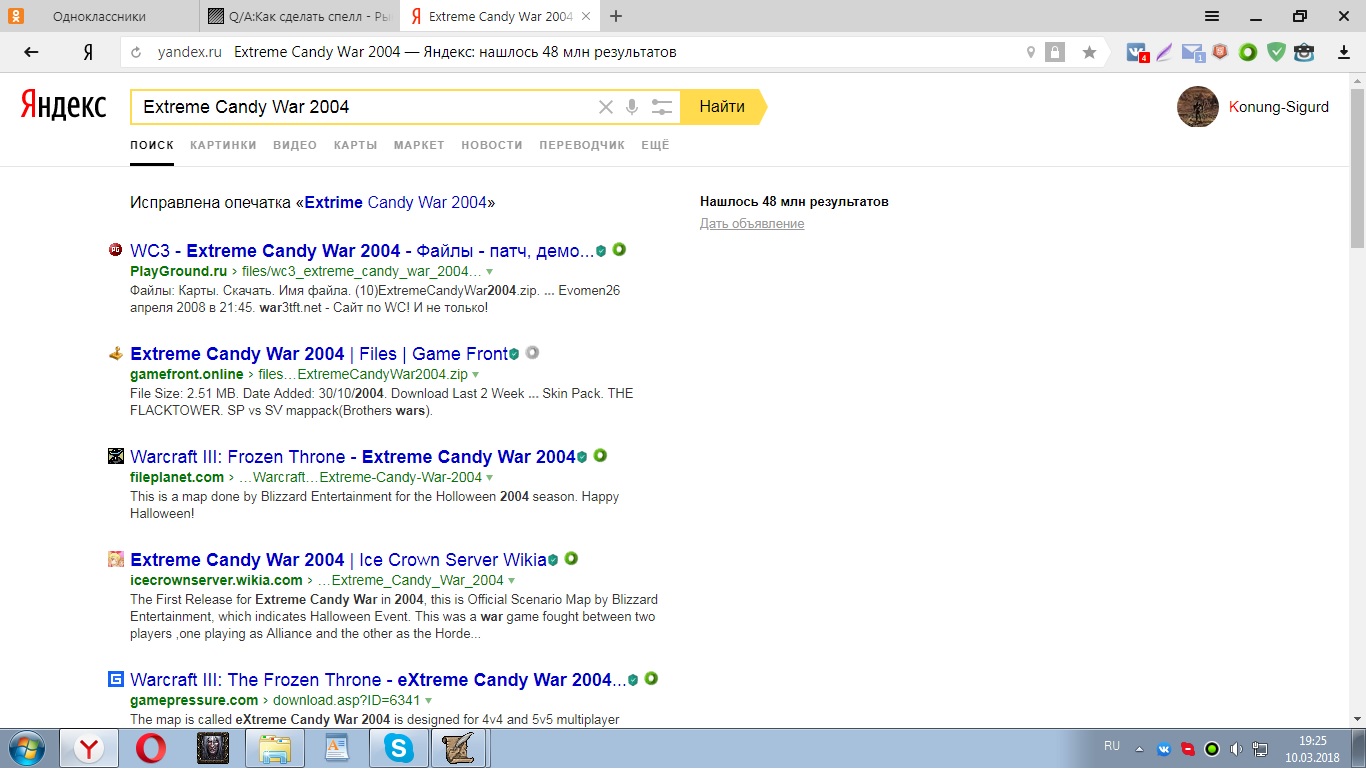Open the WC3 - Extreme Candy War 2004 result
The width and height of the screenshot is (1366, 773).
[362, 251]
